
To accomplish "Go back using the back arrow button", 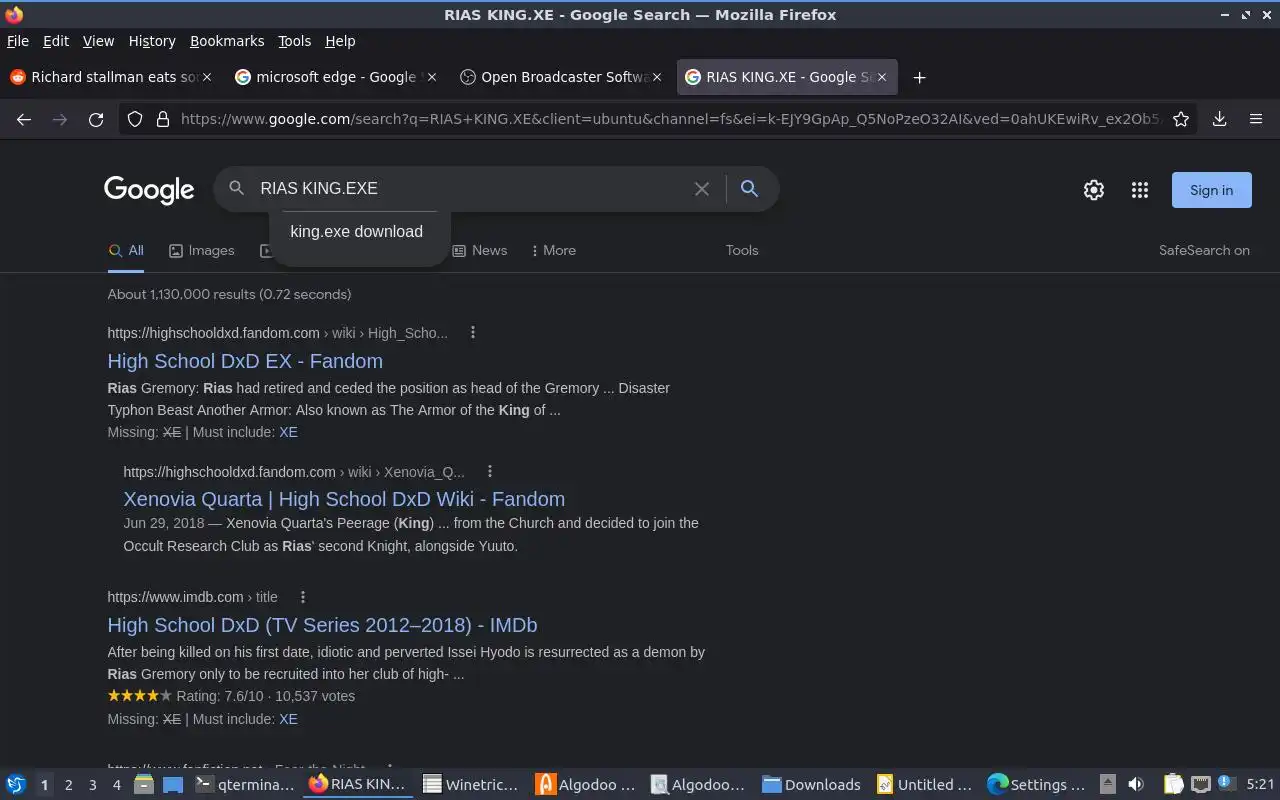I will (x=24, y=119).
